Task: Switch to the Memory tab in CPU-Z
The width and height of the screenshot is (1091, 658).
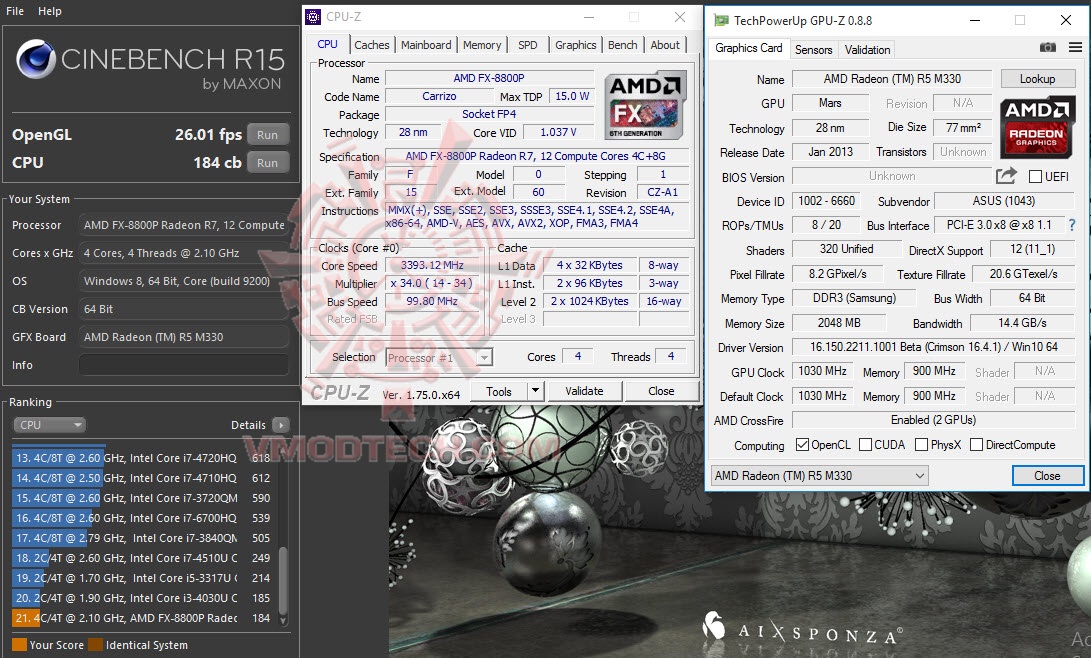Action: [x=481, y=45]
